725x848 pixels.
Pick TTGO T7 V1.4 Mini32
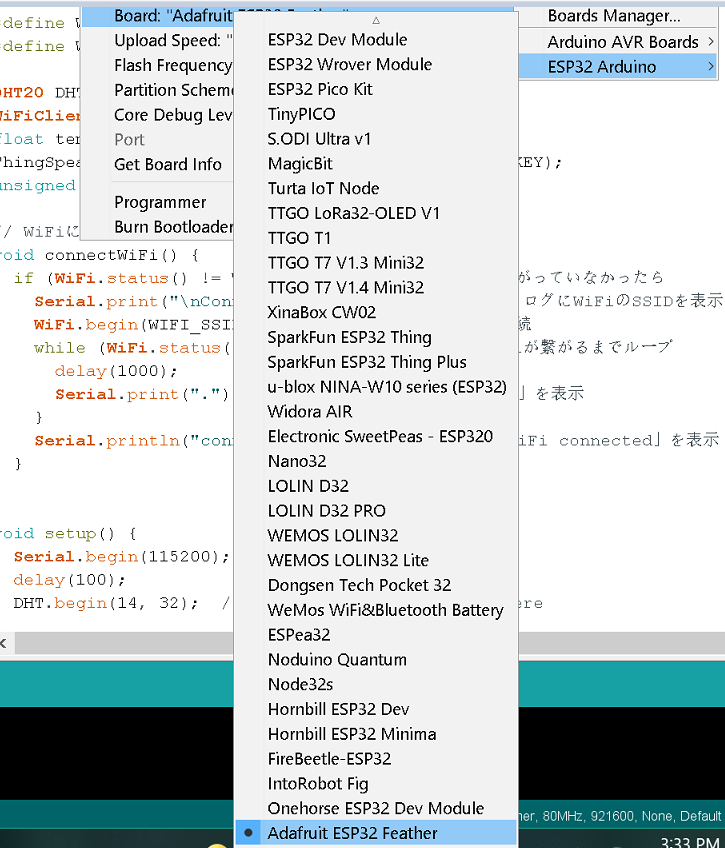click(376, 288)
